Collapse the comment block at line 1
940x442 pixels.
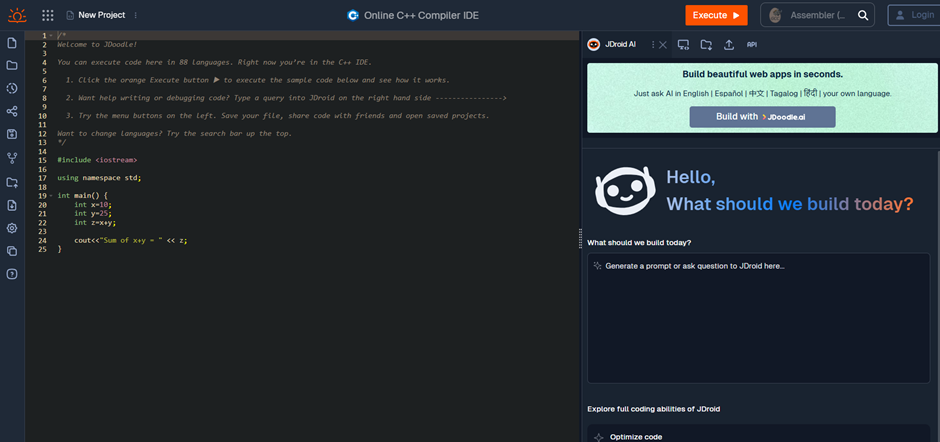[x=51, y=35]
